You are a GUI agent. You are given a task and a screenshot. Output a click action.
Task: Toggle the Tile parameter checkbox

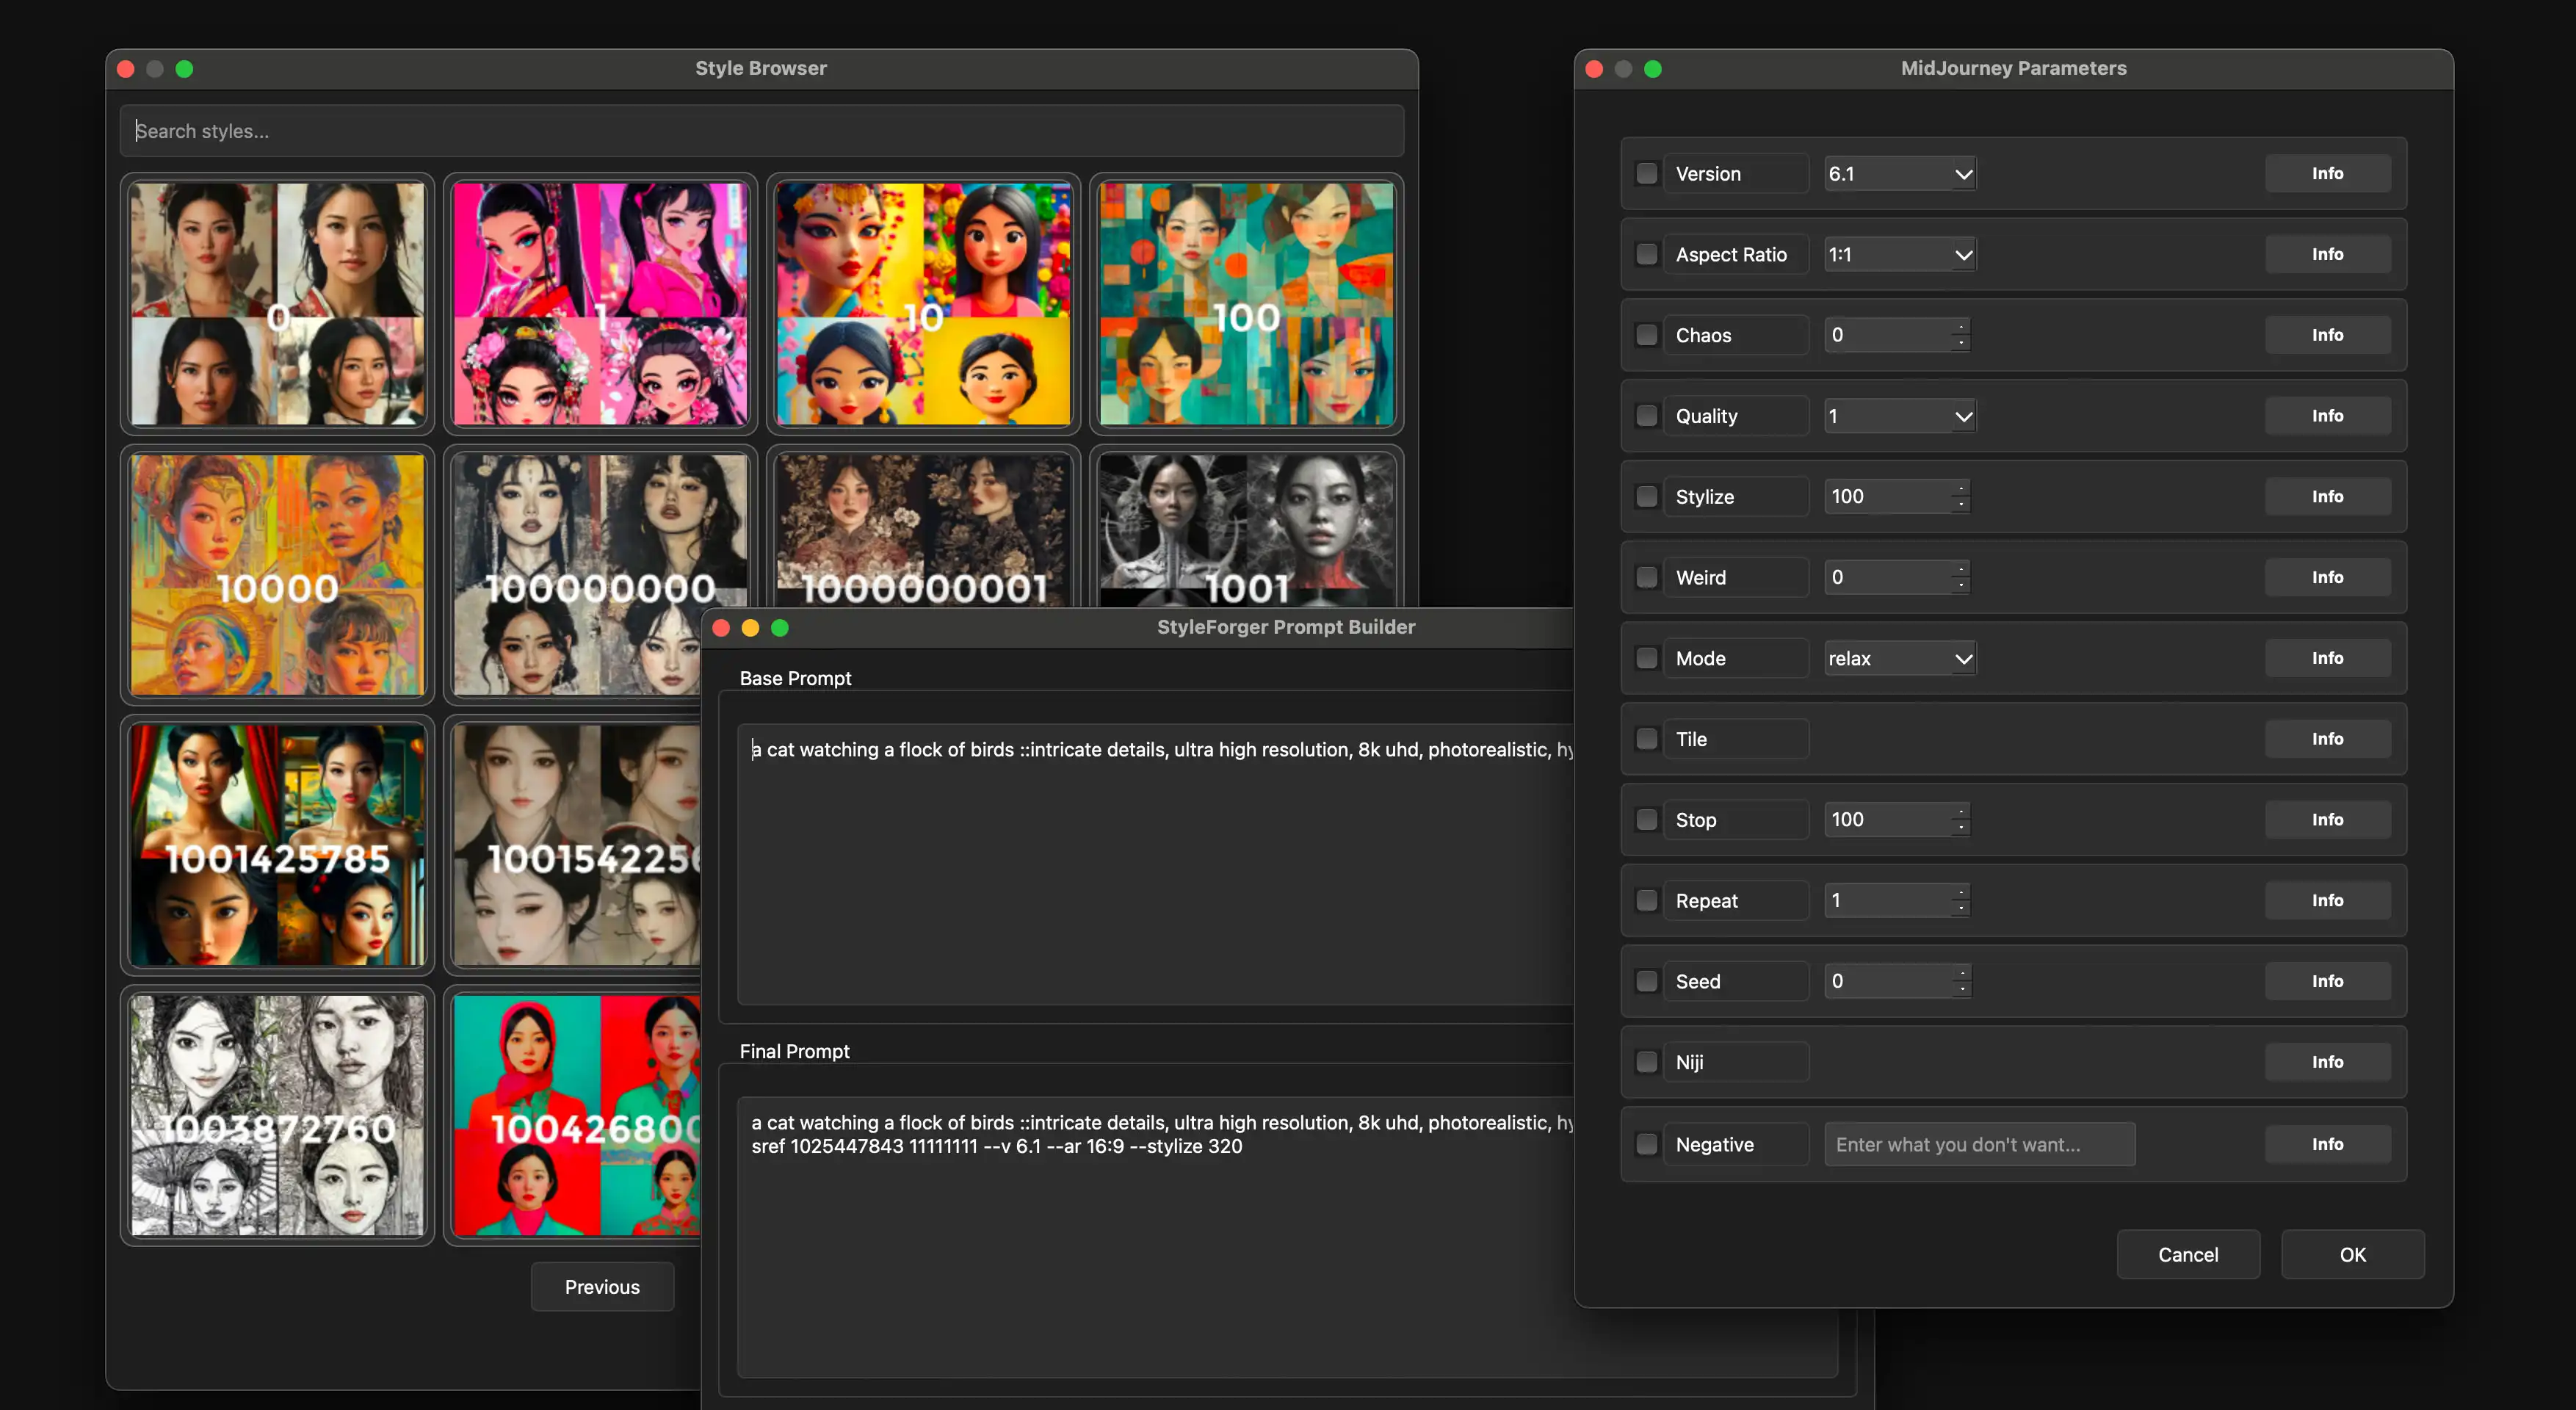pos(1646,738)
